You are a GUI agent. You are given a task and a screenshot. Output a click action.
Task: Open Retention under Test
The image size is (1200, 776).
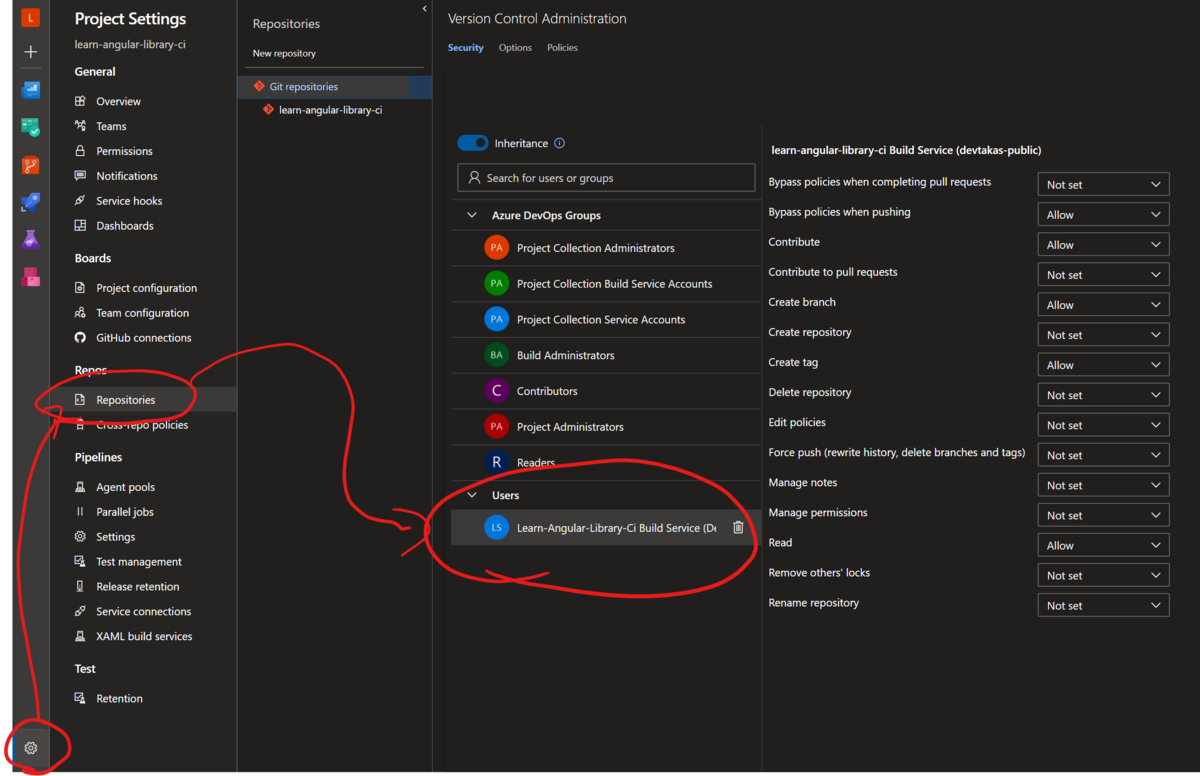click(119, 698)
